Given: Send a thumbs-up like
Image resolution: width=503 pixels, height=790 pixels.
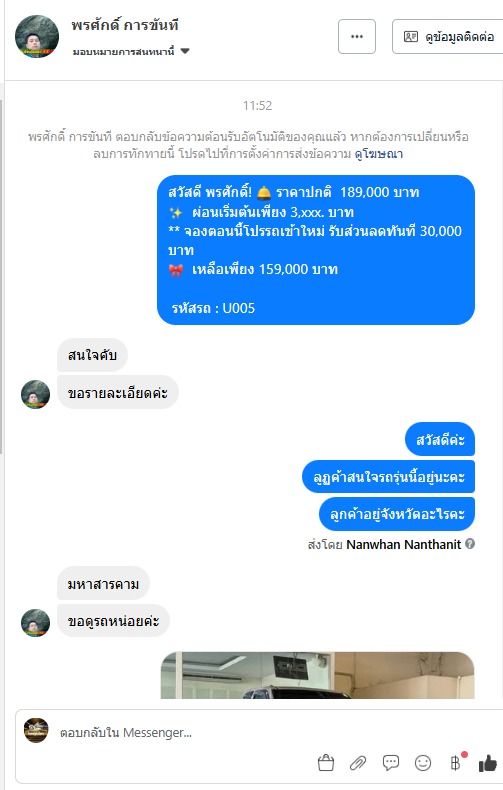Looking at the screenshot, I should pyautogui.click(x=487, y=763).
